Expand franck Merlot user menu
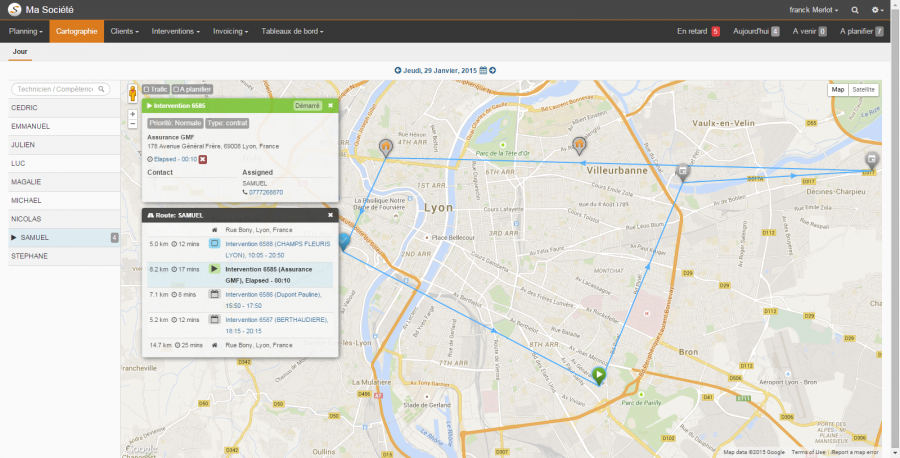This screenshot has height=458, width=900. (813, 10)
